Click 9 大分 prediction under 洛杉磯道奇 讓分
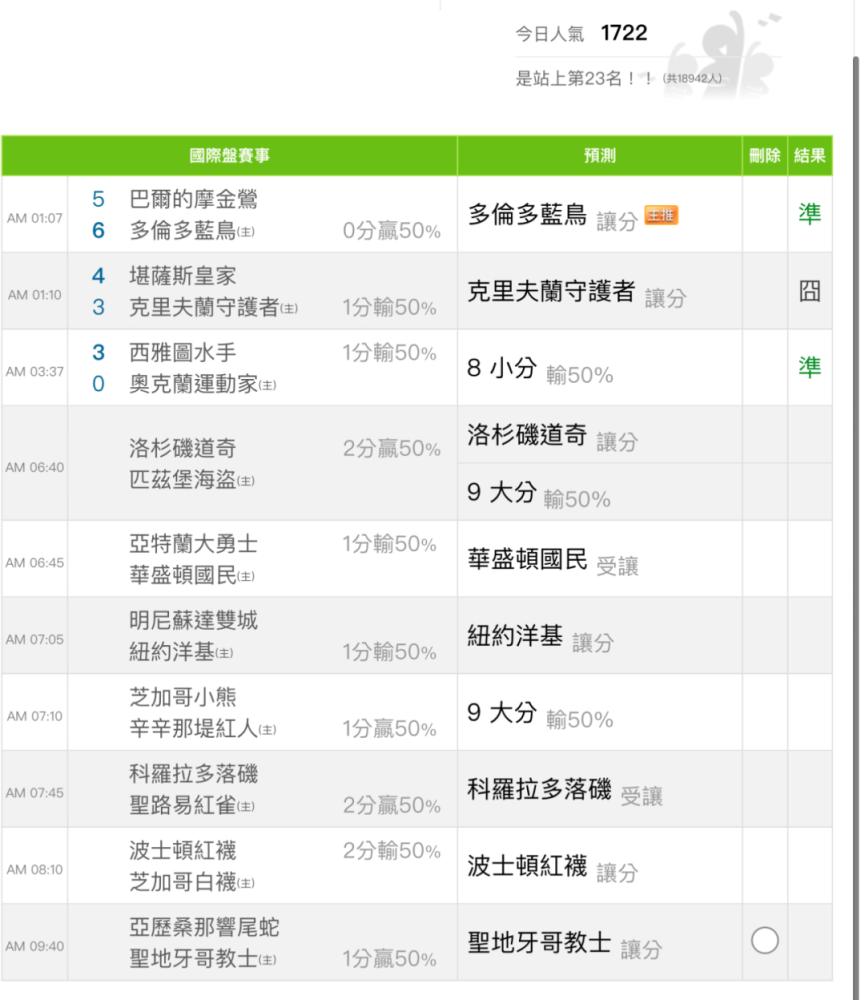The height and width of the screenshot is (1000, 865). pyautogui.click(x=538, y=494)
